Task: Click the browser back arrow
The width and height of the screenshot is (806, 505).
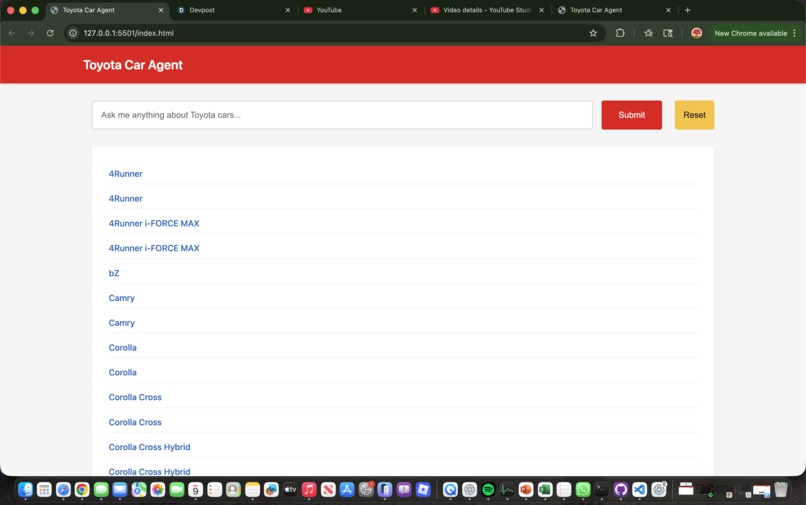Action: coord(12,33)
